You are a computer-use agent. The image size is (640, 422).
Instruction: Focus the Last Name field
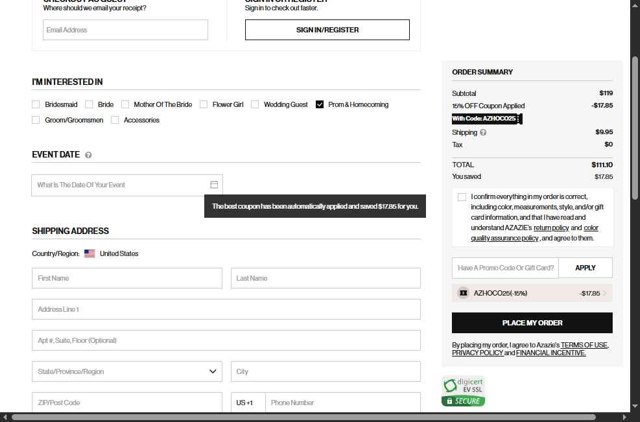tap(326, 278)
